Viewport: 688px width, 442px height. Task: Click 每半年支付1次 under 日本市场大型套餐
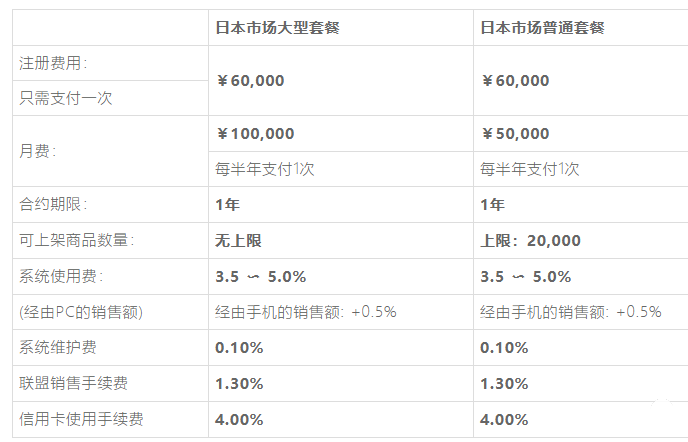265,169
